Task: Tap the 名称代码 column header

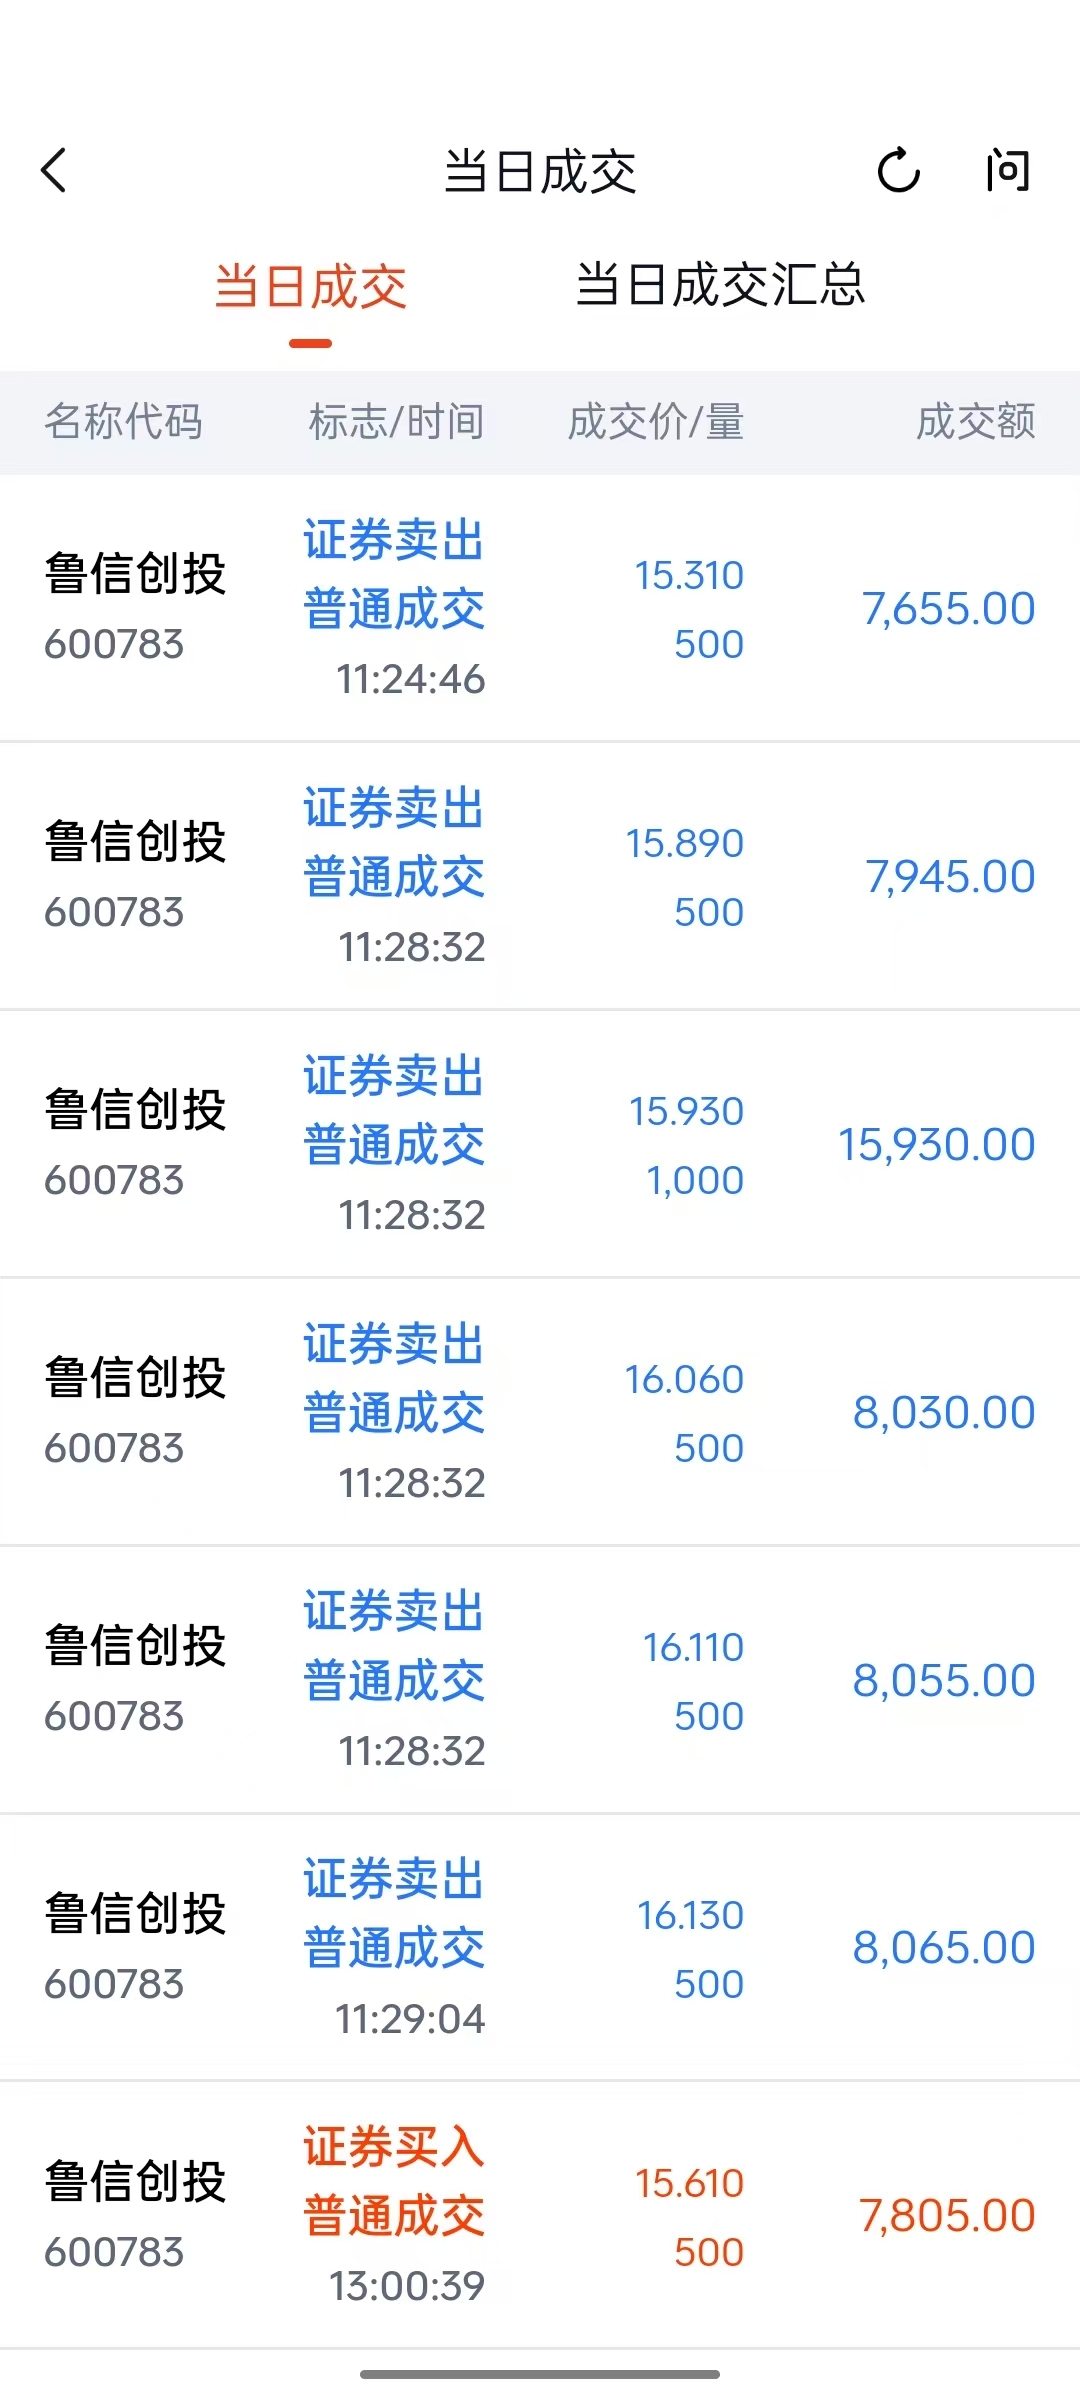Action: (x=123, y=421)
